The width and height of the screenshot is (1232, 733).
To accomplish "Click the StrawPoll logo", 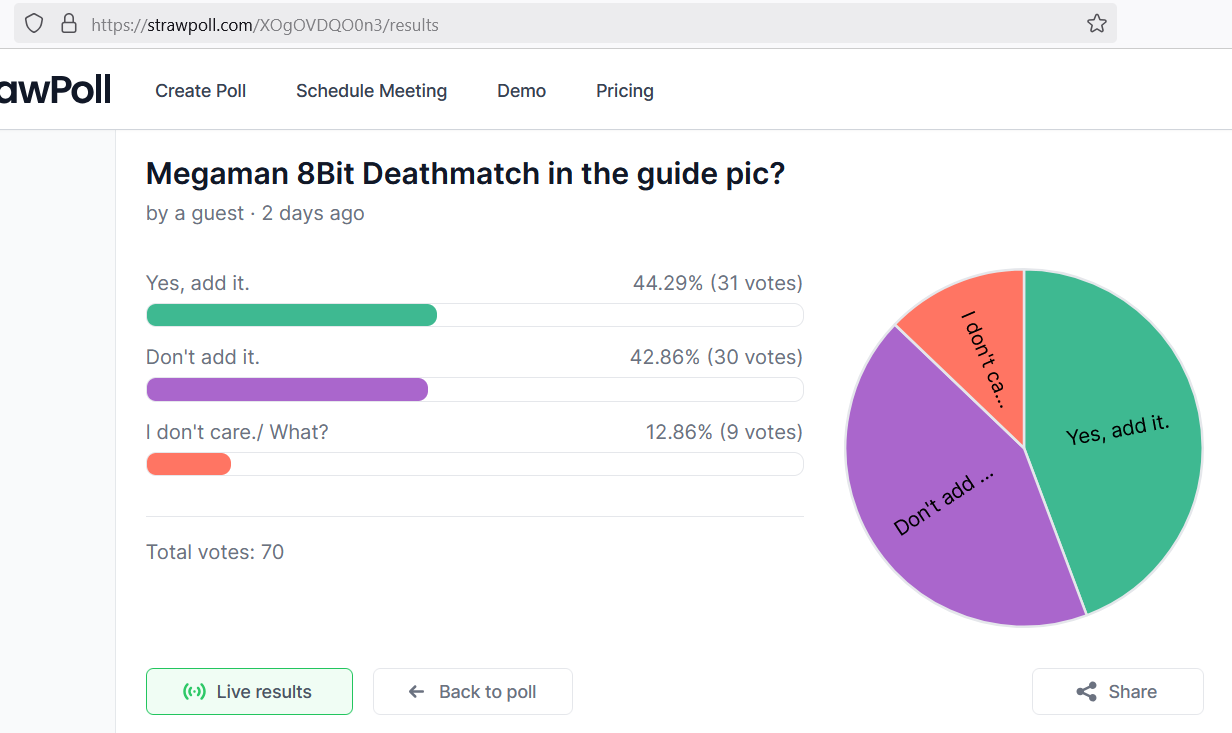I will coord(55,90).
